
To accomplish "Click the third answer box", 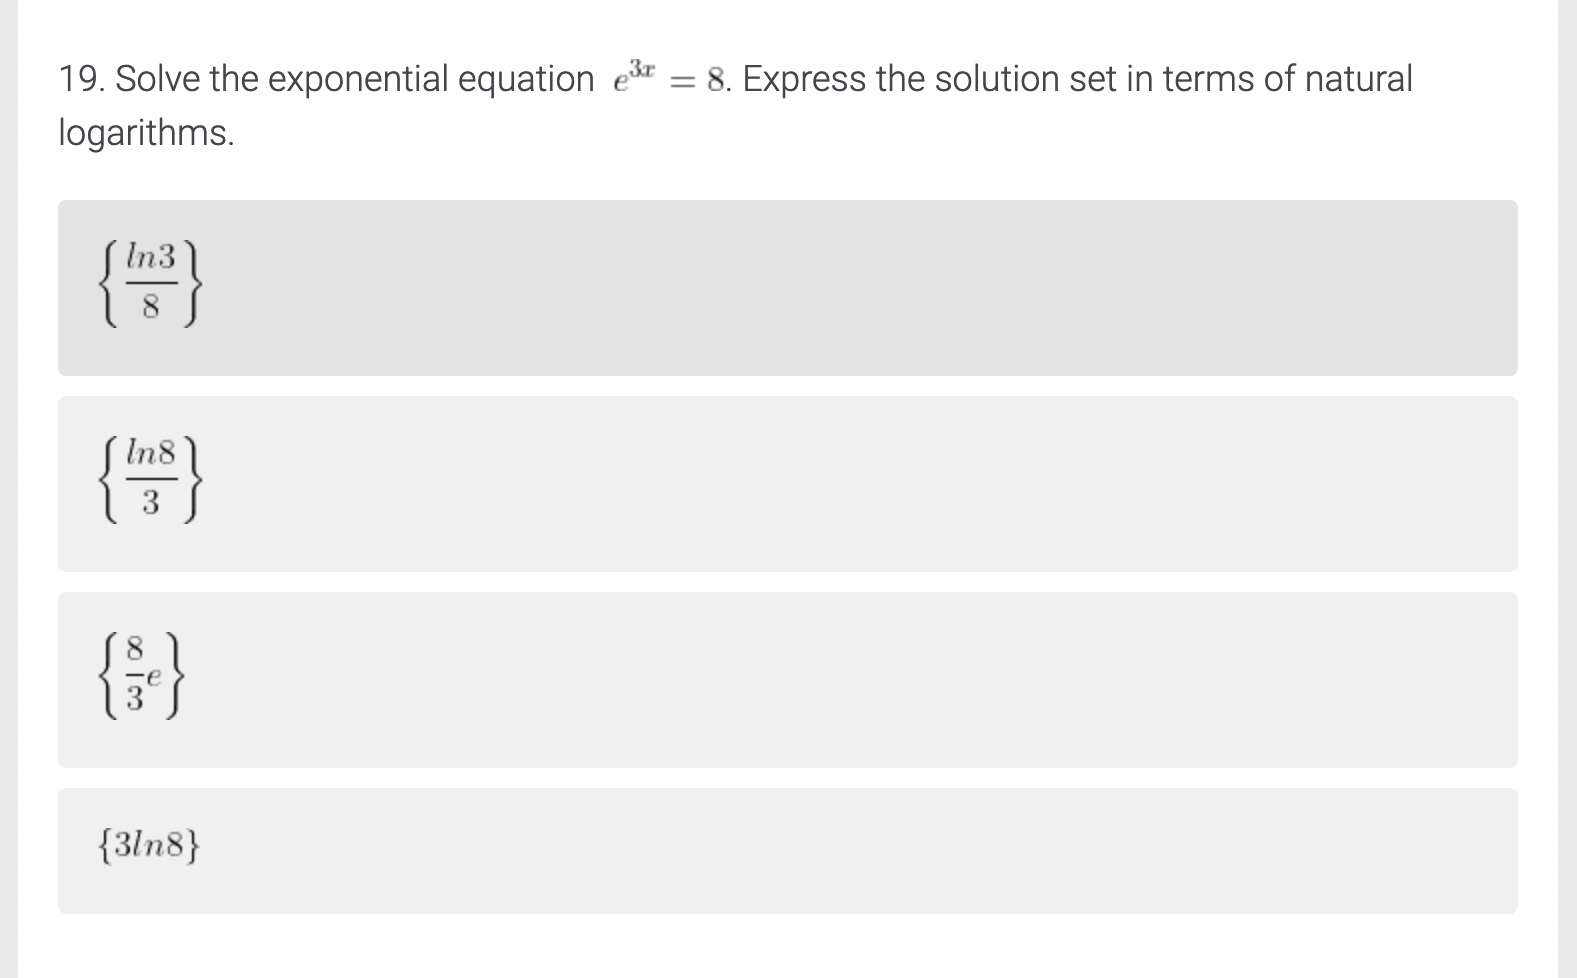I will (789, 676).
